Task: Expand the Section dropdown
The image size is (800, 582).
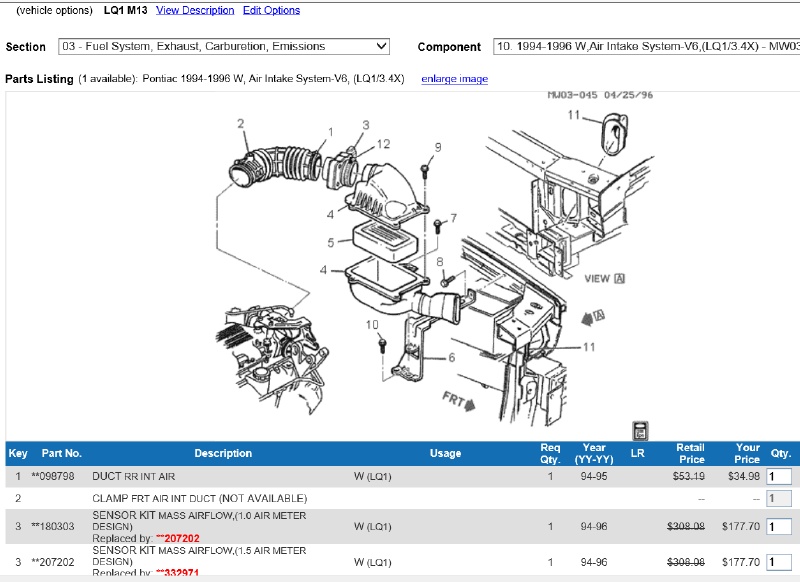Action: (x=225, y=46)
